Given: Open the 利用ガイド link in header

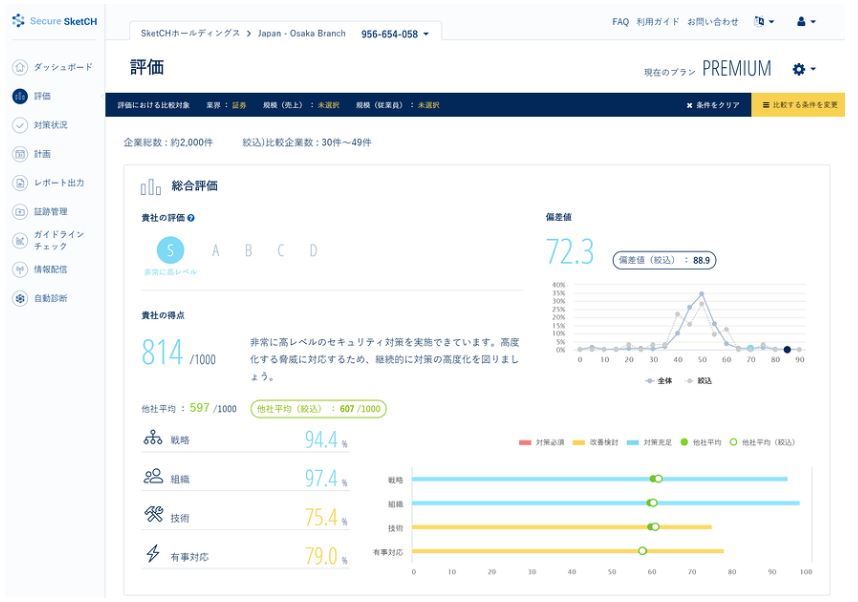Looking at the screenshot, I should pos(657,21).
